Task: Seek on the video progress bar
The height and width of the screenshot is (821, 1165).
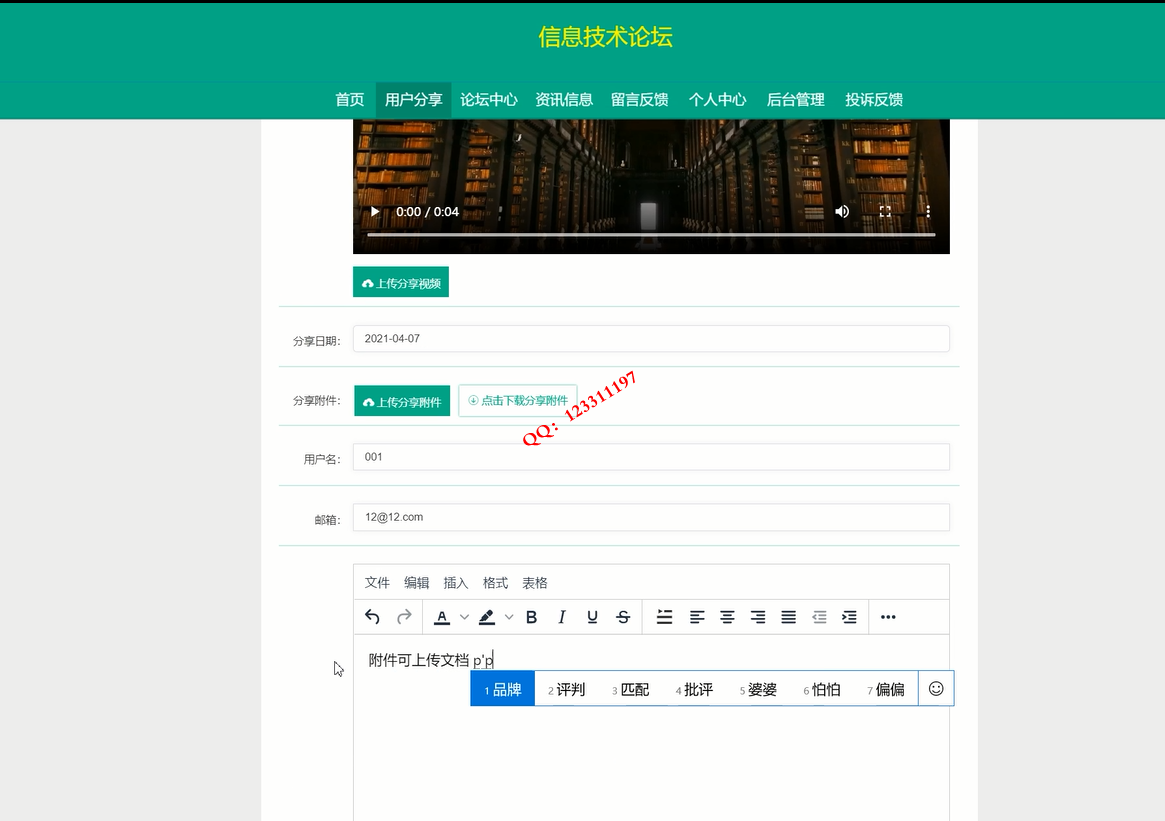Action: (651, 235)
